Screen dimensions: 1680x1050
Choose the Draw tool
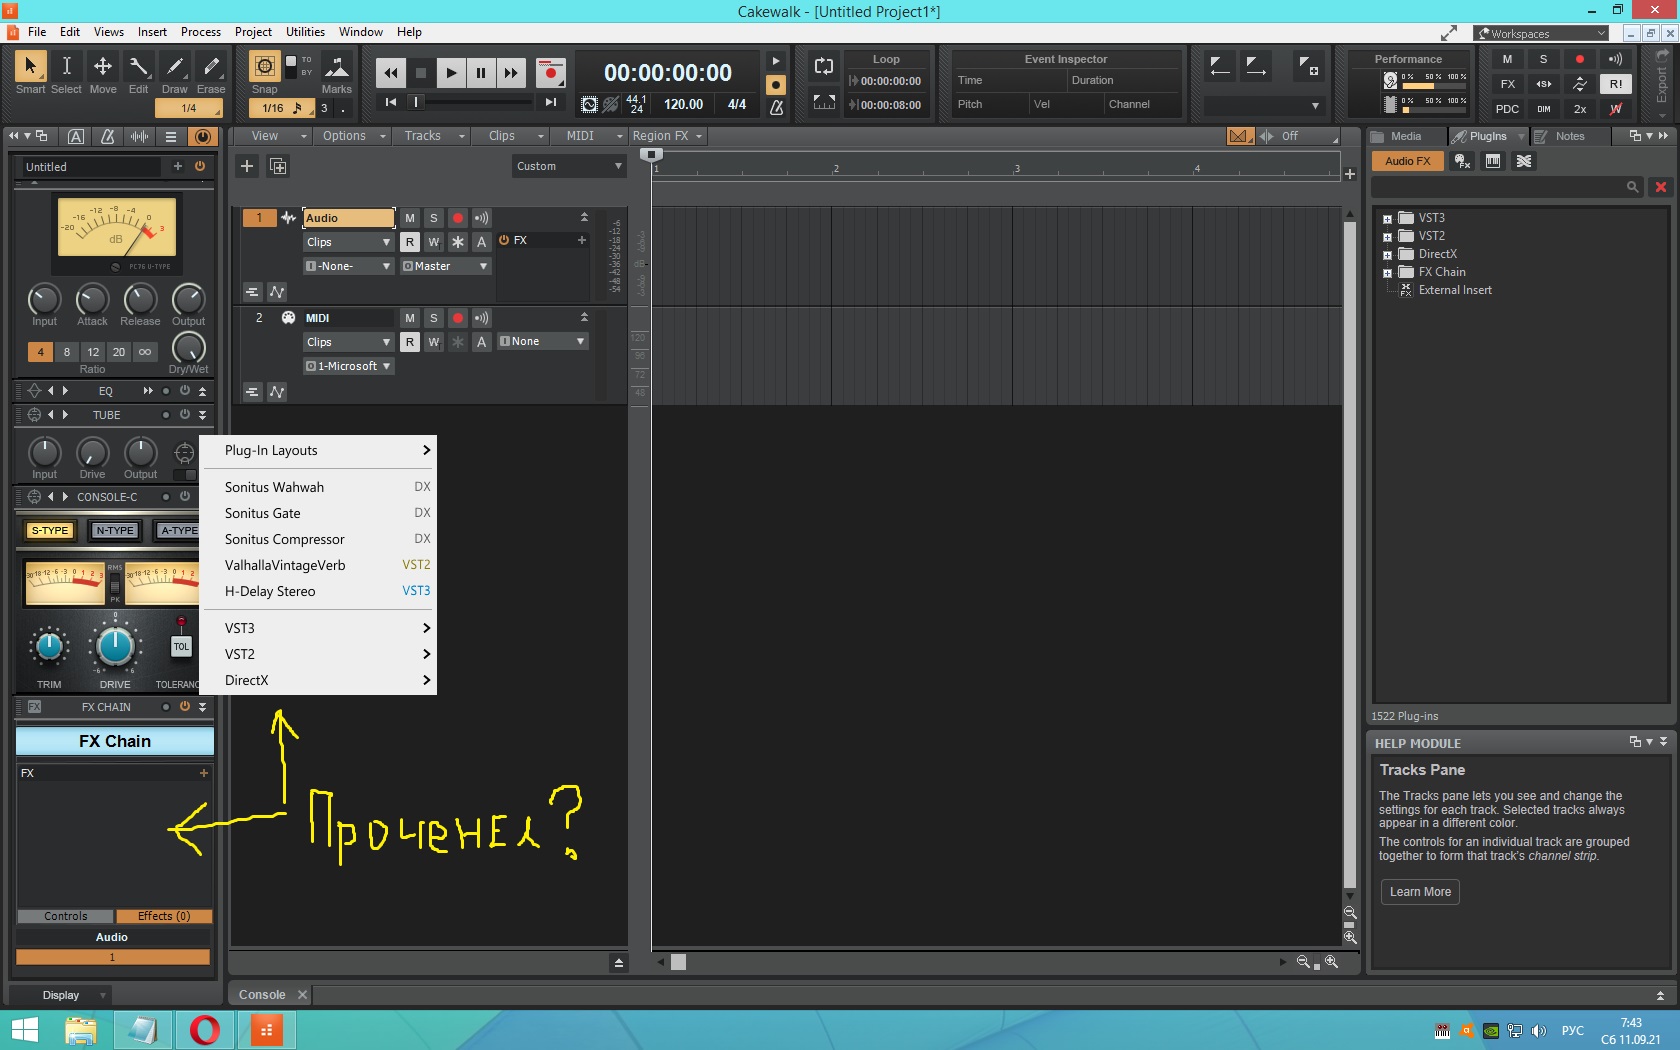point(175,67)
